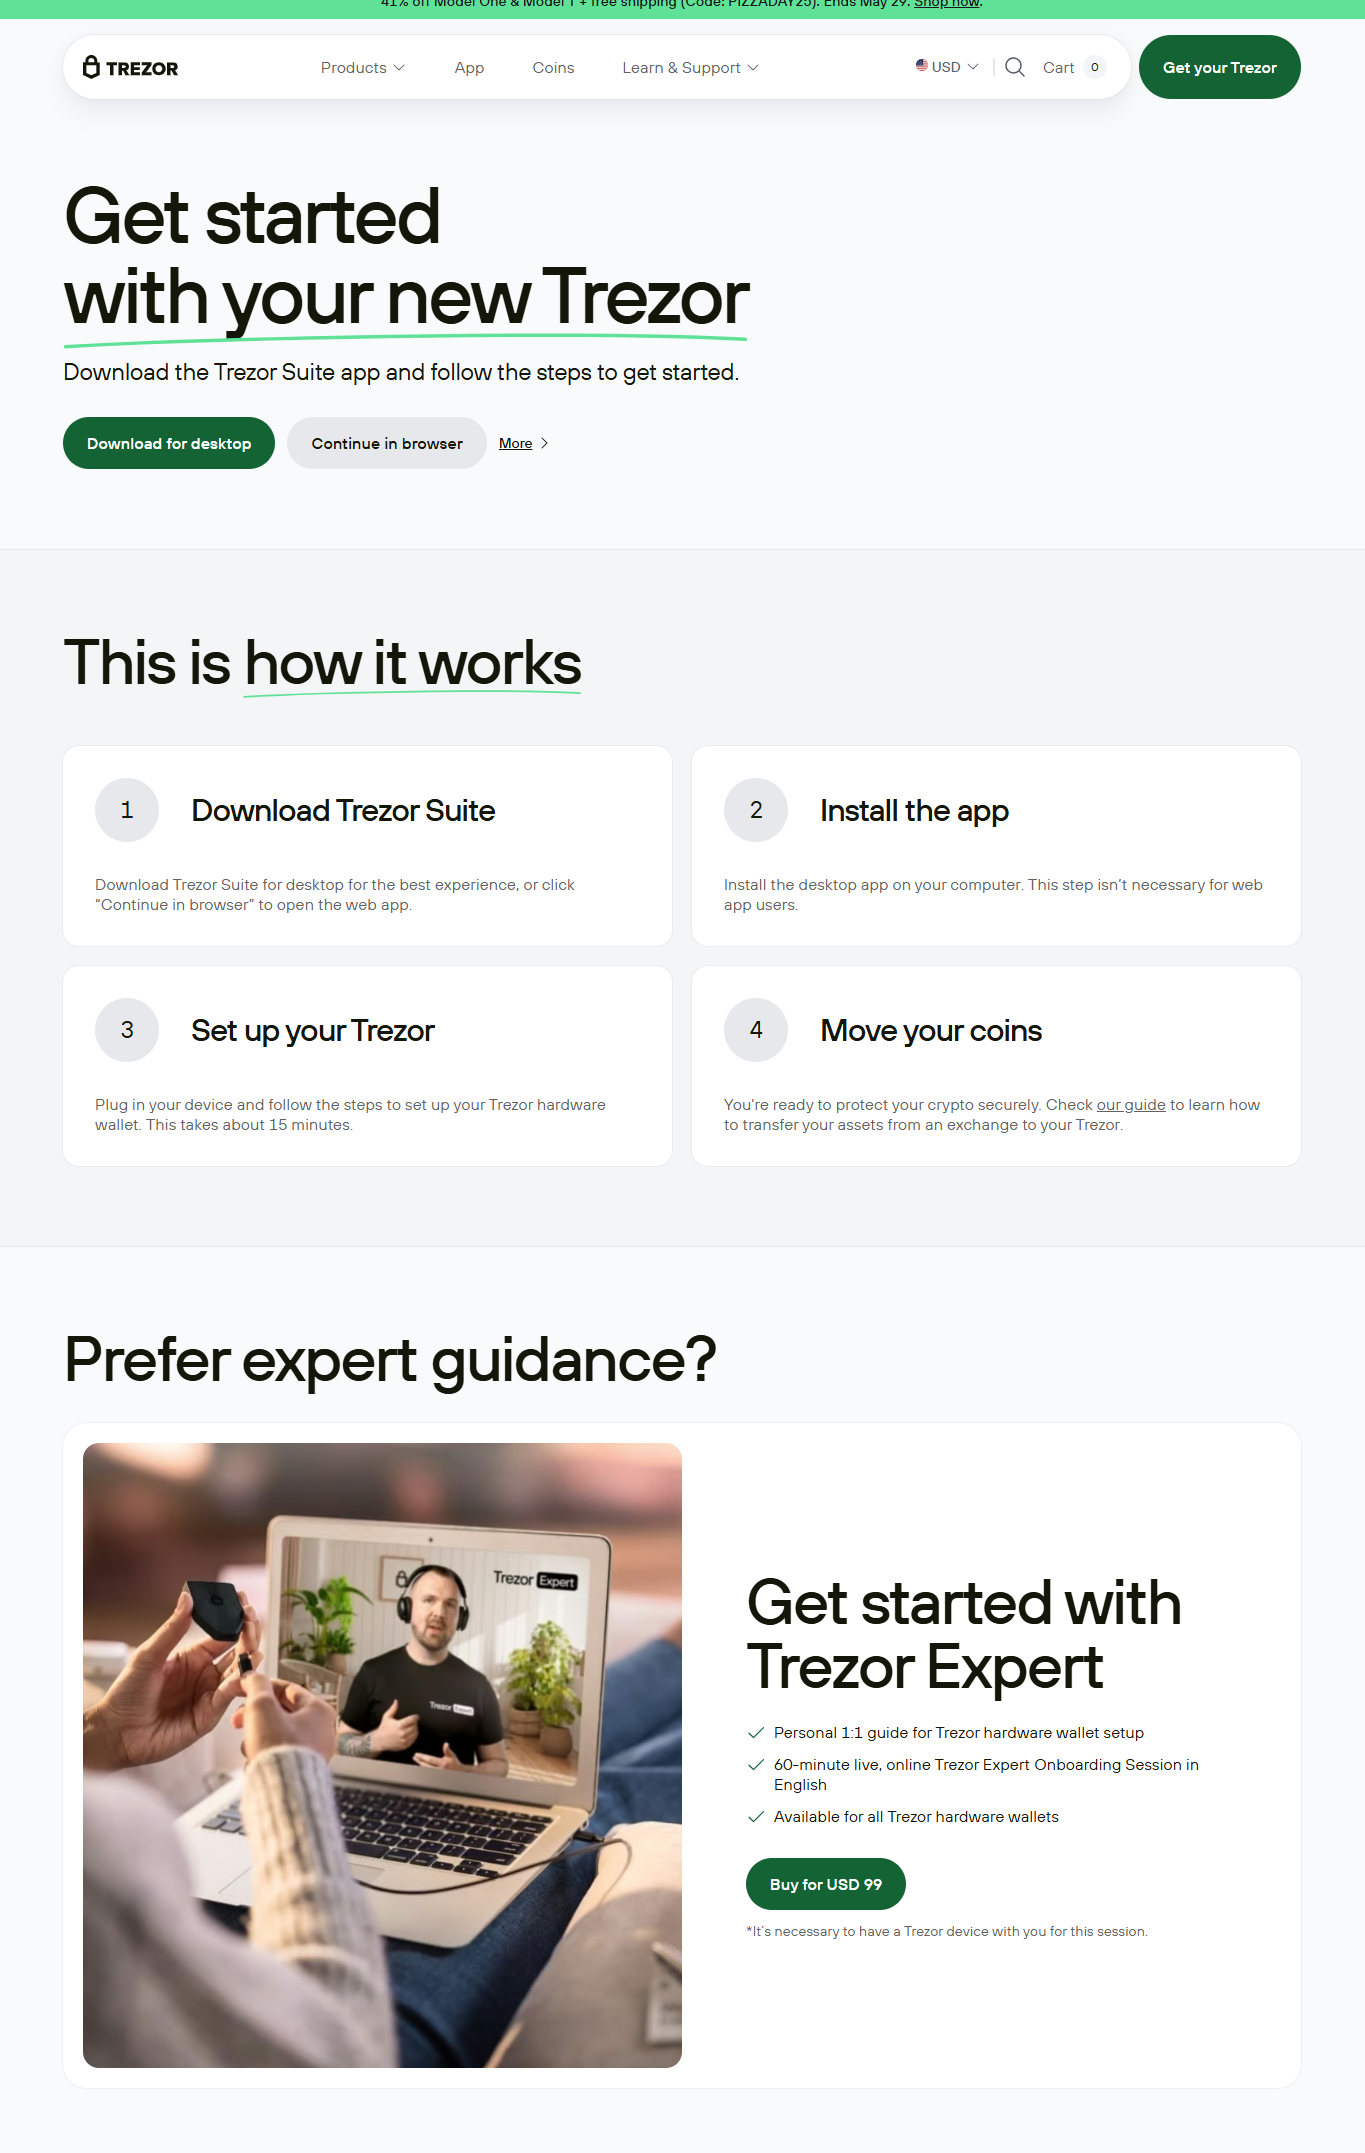Click the Trezor logo in header
The height and width of the screenshot is (2153, 1365).
[130, 67]
